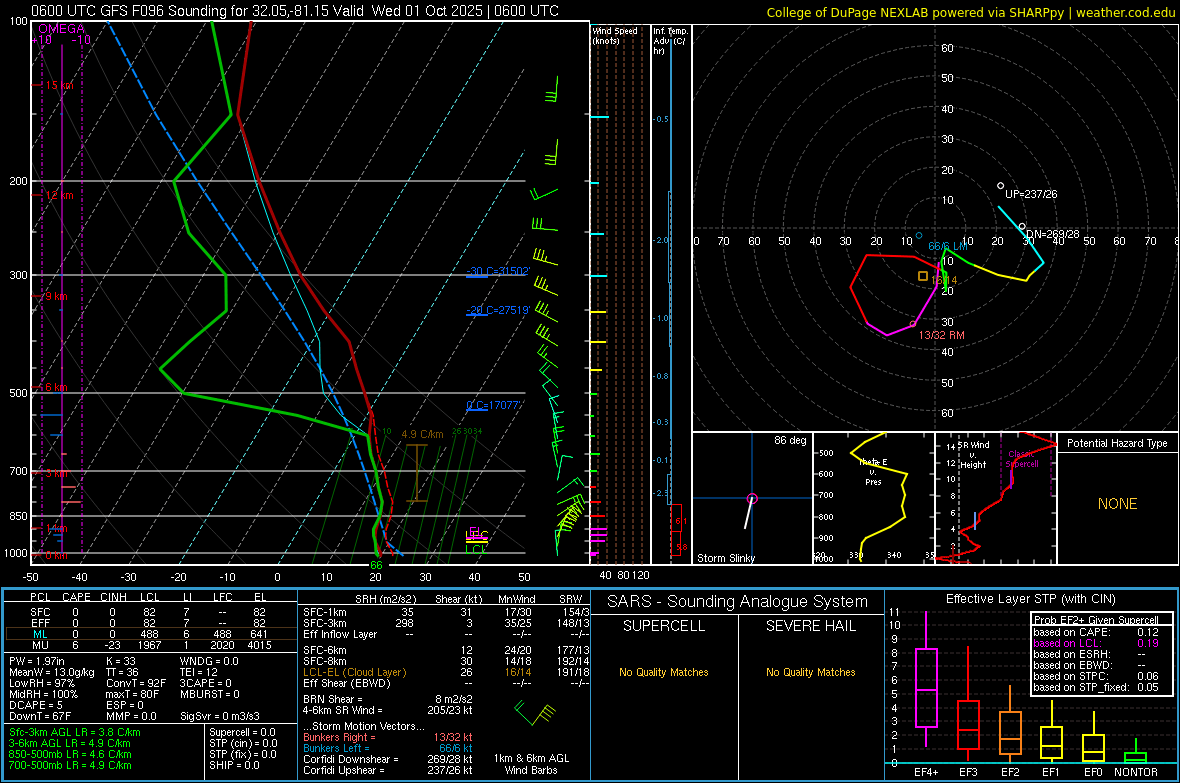Image resolution: width=1180 pixels, height=783 pixels.
Task: Click the "4.9 C/km" lapse rate label on skew-T
Action: (x=422, y=434)
